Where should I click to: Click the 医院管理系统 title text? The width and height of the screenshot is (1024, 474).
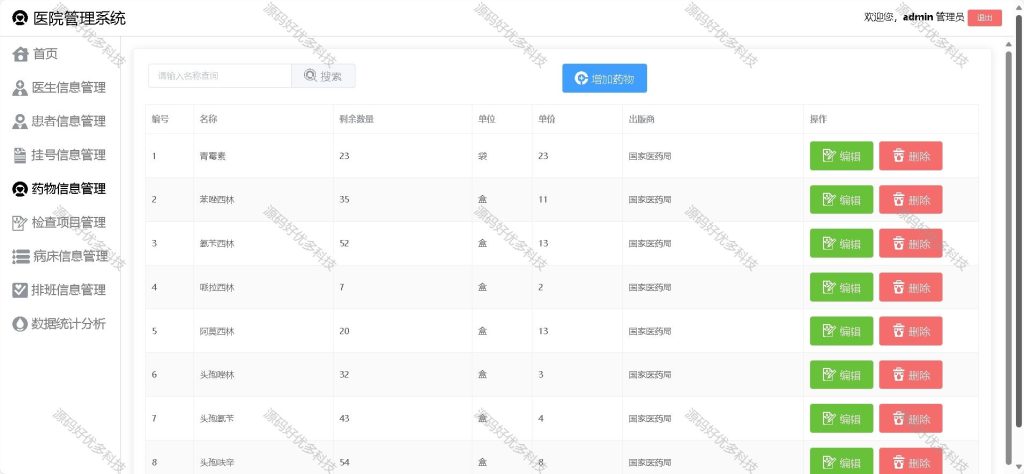click(x=79, y=18)
